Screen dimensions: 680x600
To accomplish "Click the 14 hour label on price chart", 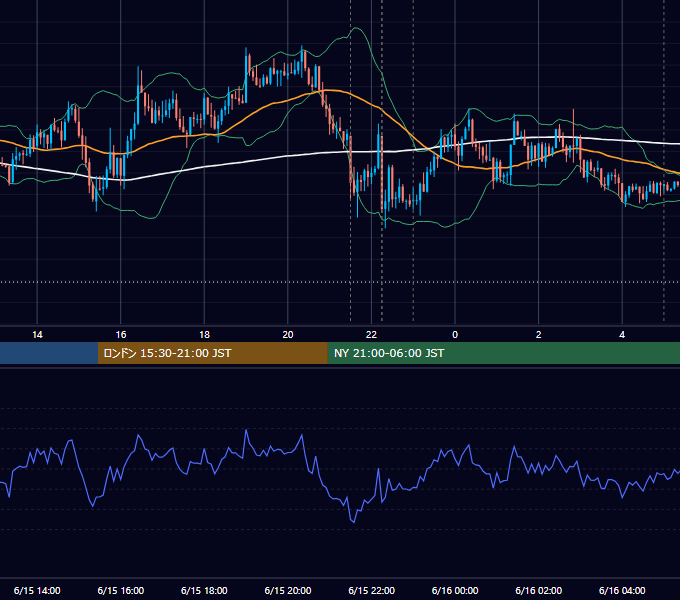I will pos(37,335).
